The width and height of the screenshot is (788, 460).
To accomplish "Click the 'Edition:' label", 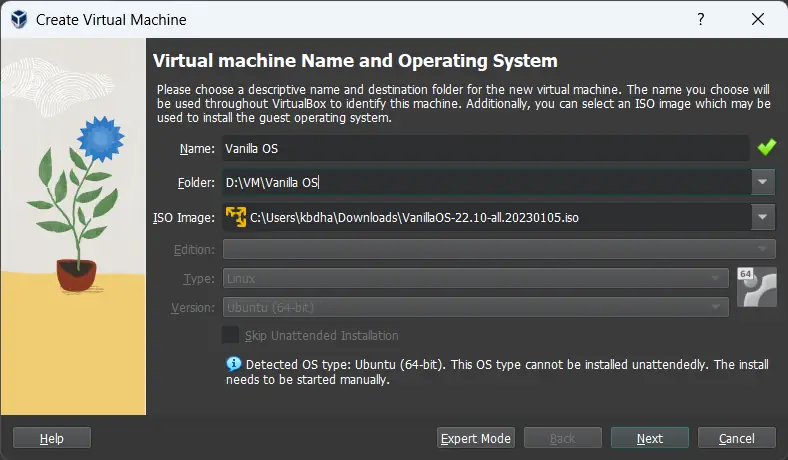I will tap(194, 249).
